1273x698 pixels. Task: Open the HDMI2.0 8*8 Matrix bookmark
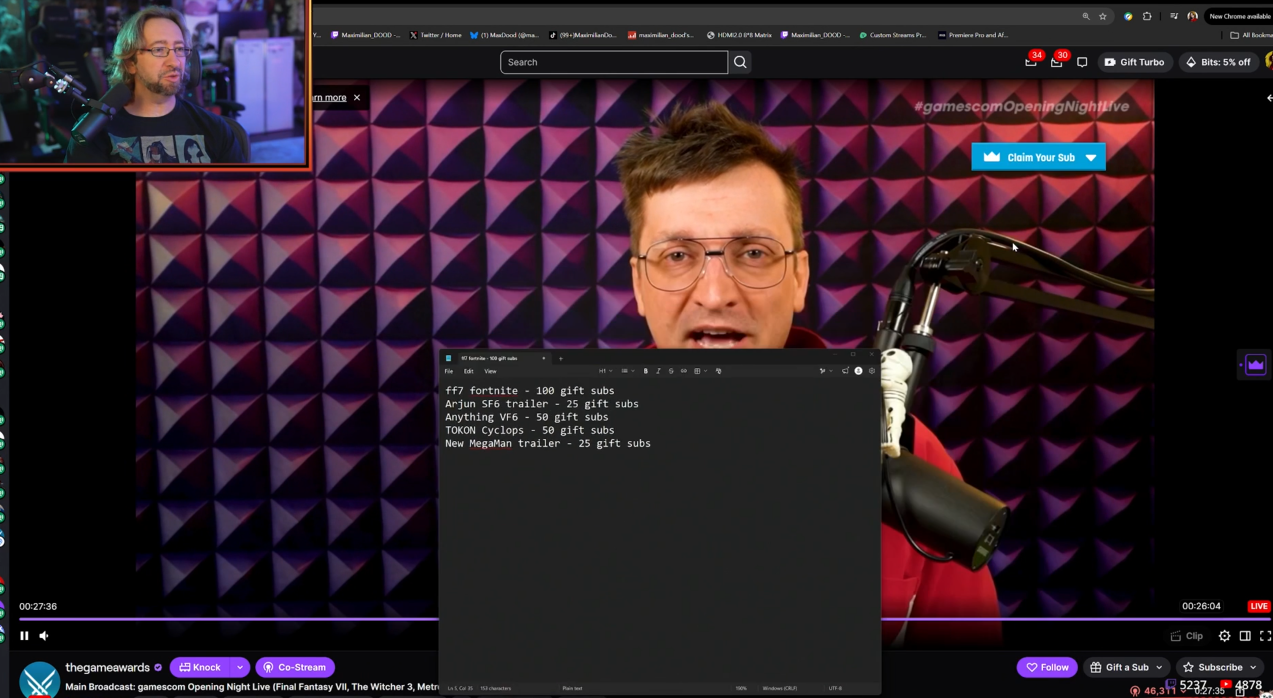point(739,35)
